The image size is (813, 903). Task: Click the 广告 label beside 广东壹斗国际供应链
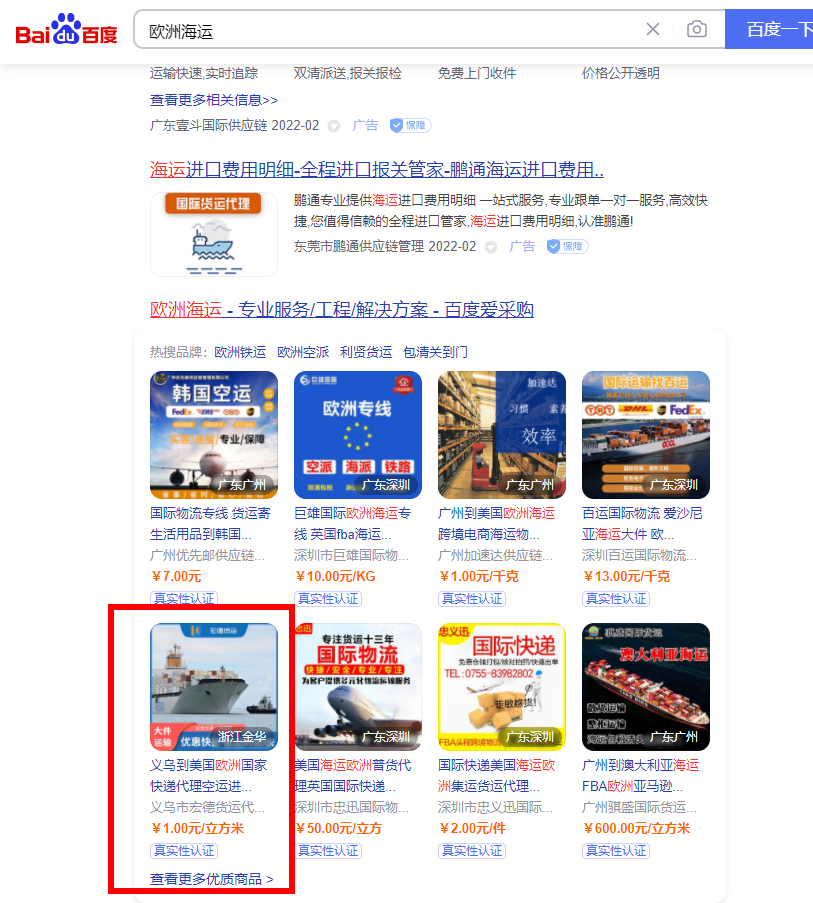(x=365, y=126)
